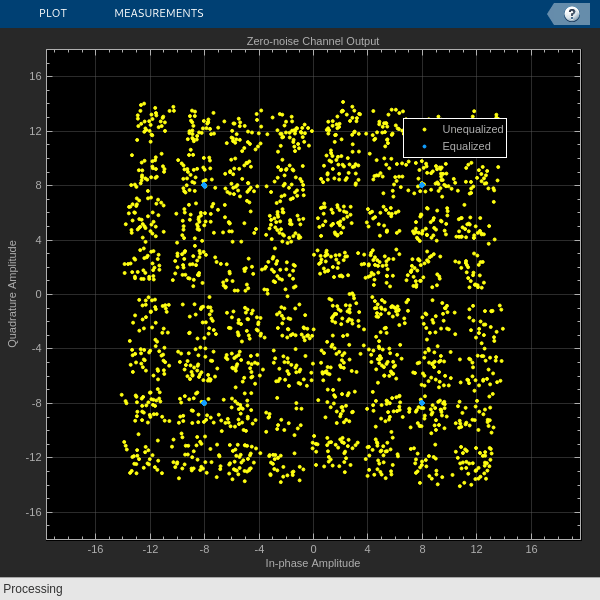Click the Quadrature Amplitude axis label

[x=13, y=294]
